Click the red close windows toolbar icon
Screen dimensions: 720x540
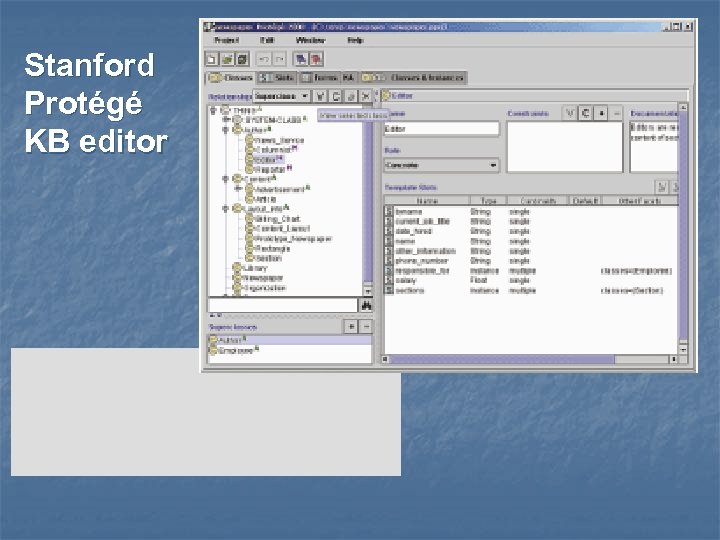[316, 59]
